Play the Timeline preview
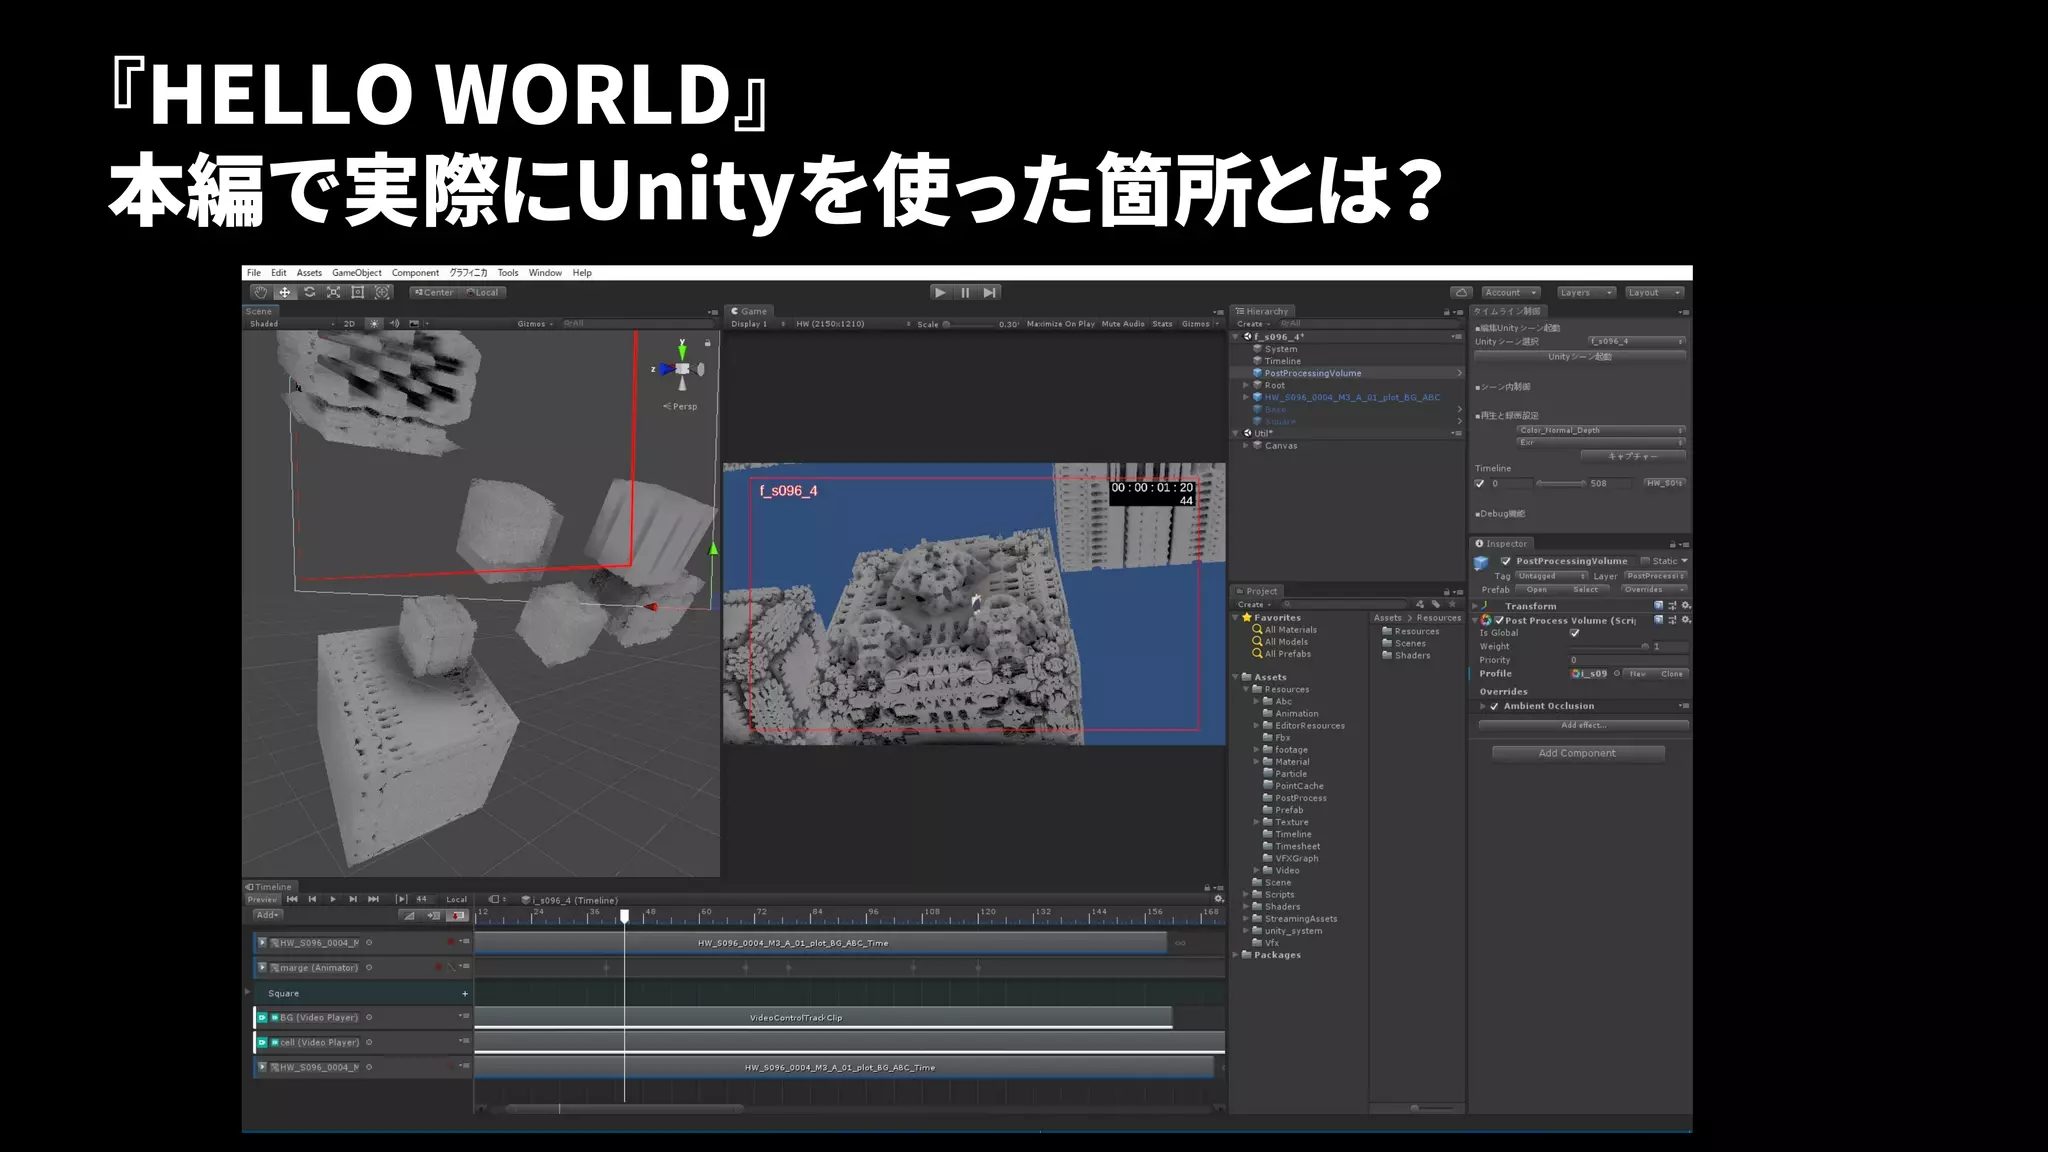 pos(333,899)
